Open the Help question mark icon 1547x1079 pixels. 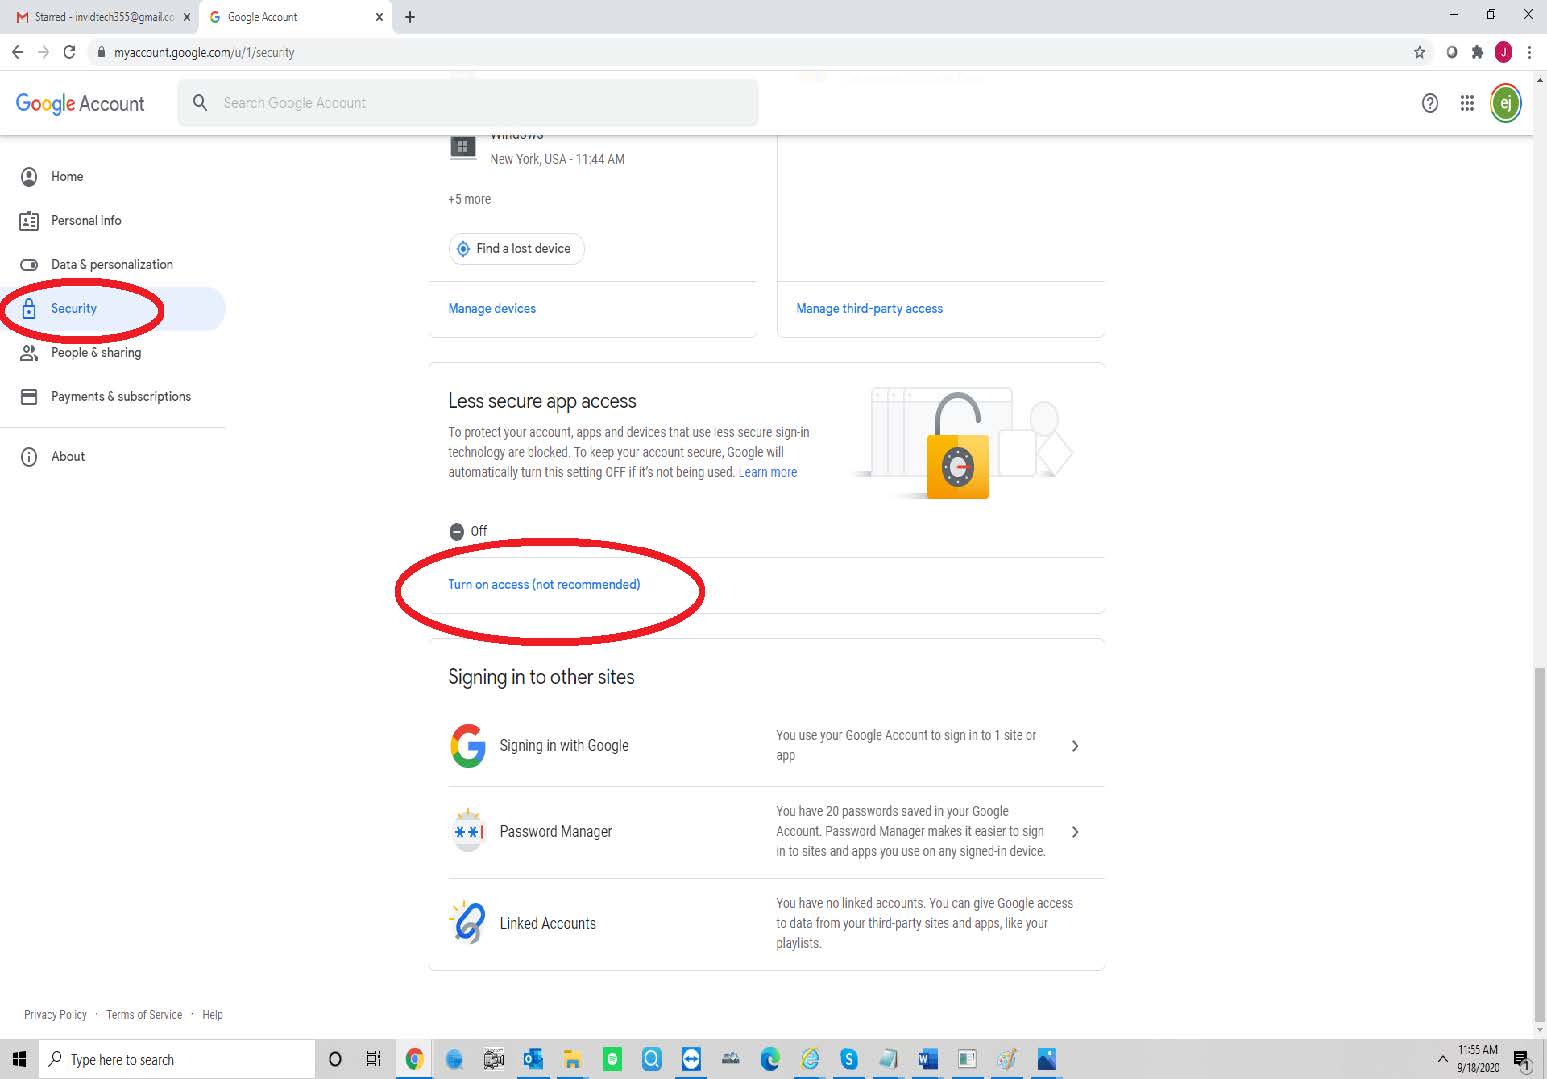pos(1430,103)
